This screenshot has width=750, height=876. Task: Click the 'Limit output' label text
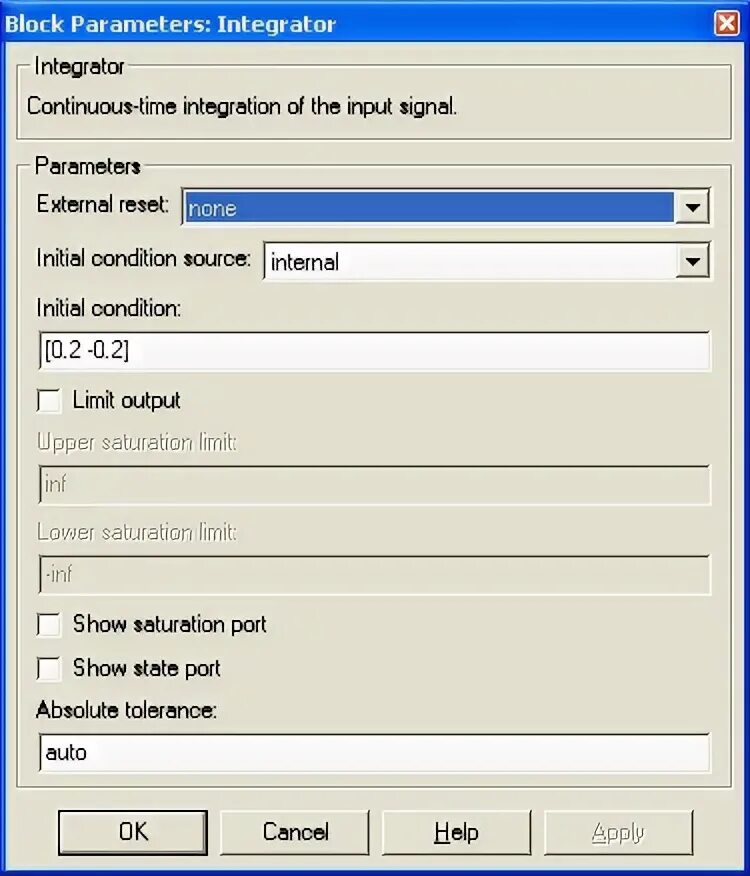coord(126,401)
